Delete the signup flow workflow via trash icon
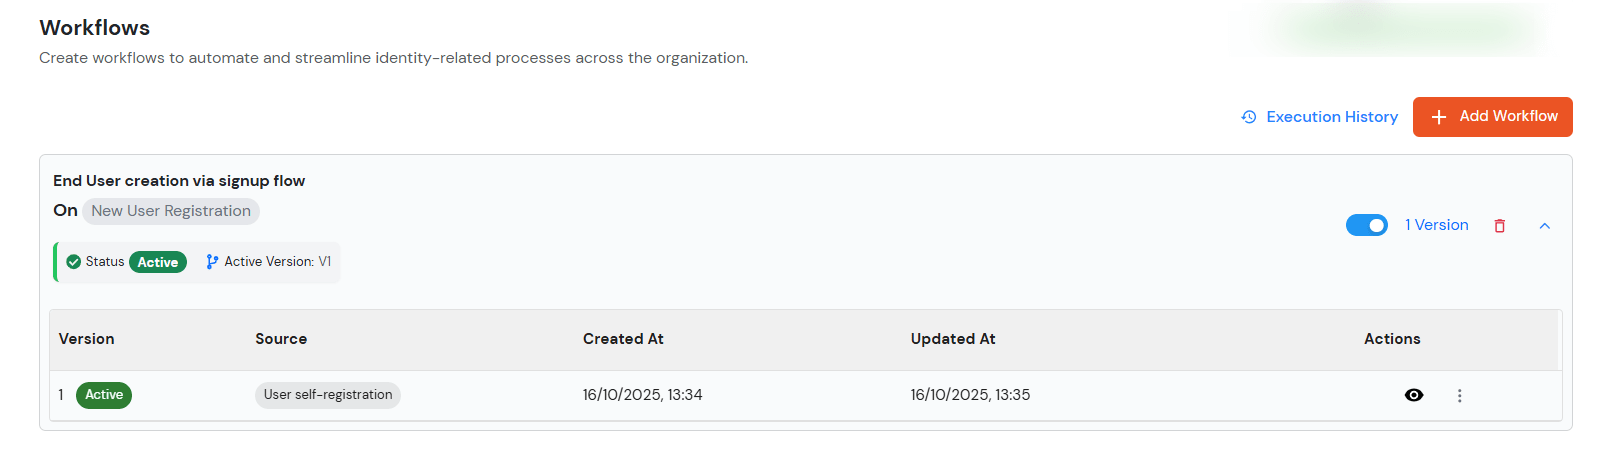Screen dimensions: 1600x460 click(x=1499, y=226)
